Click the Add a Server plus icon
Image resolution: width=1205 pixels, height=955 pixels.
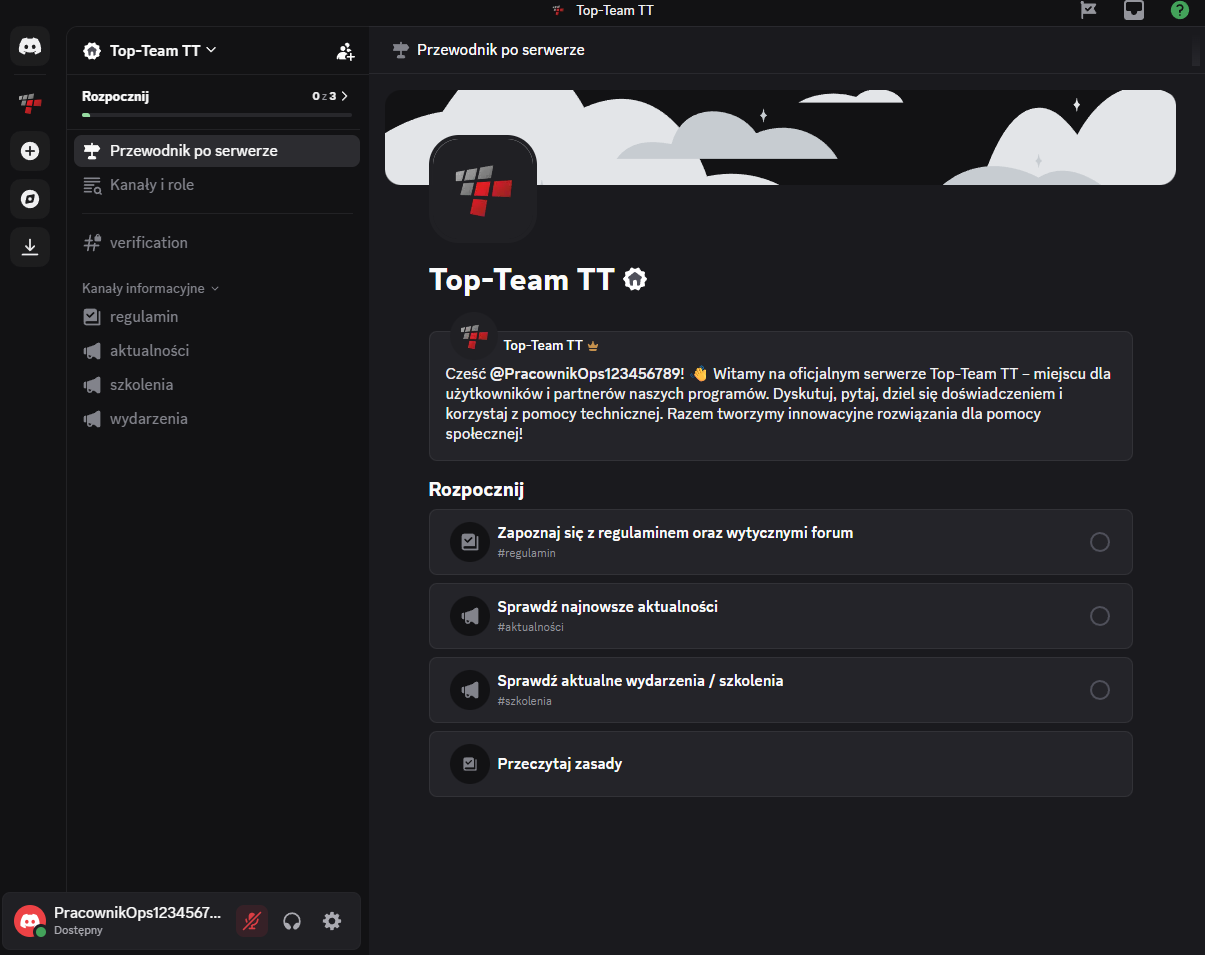click(x=30, y=151)
